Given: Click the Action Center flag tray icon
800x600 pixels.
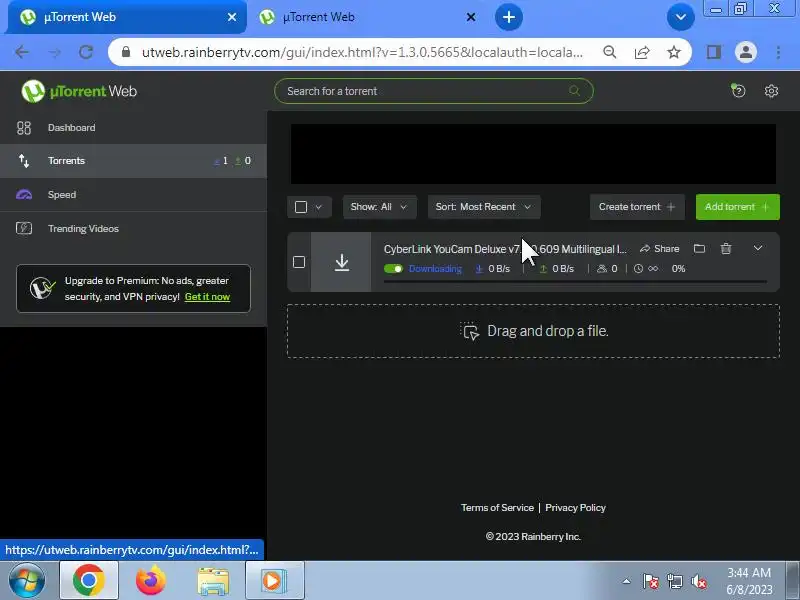Looking at the screenshot, I should [x=650, y=581].
